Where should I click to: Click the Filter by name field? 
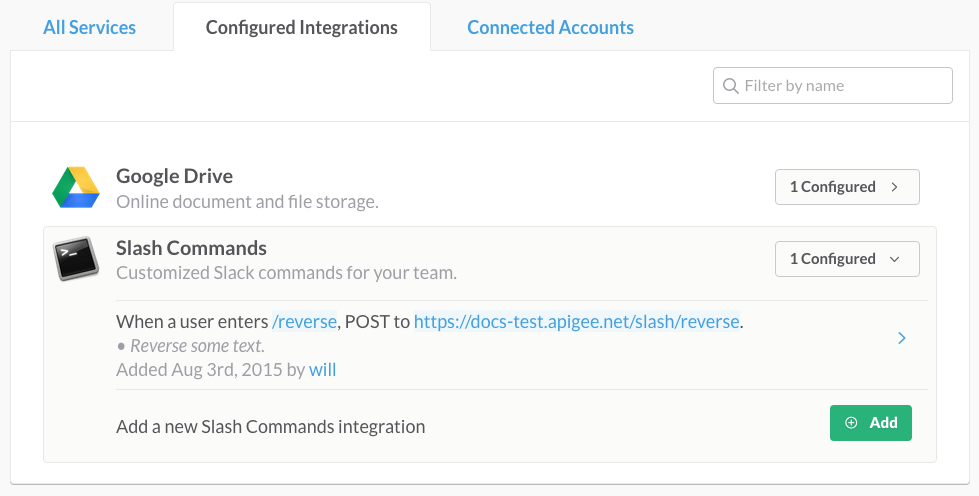tap(832, 86)
